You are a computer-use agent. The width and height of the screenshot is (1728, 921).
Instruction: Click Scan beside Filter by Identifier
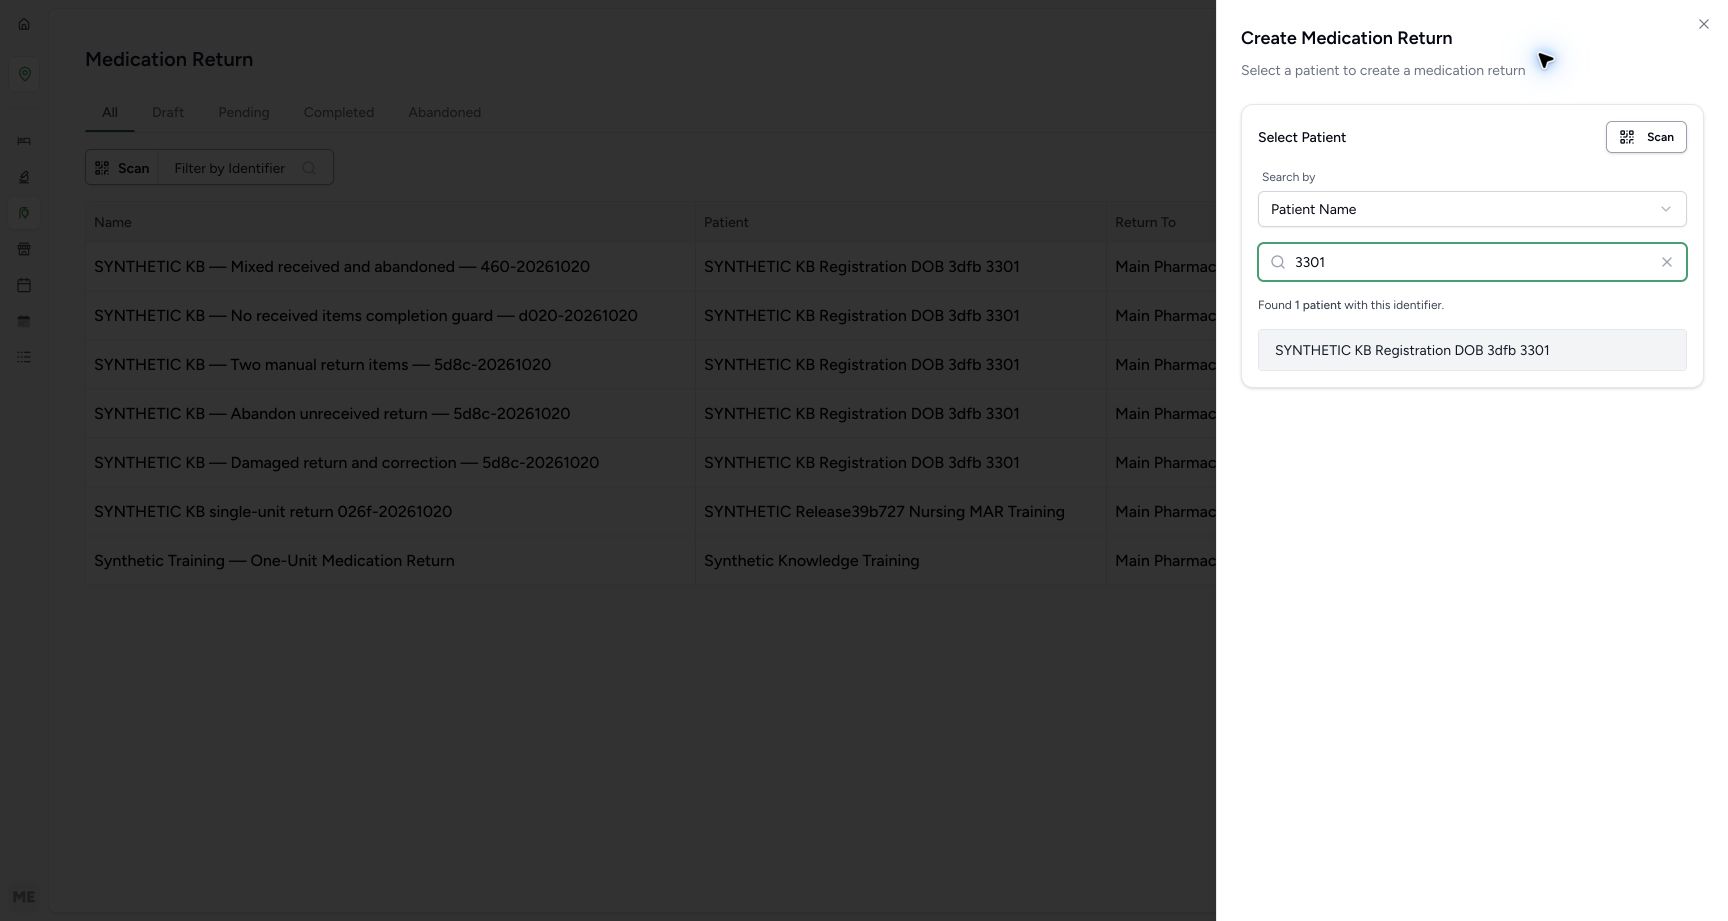coord(122,168)
